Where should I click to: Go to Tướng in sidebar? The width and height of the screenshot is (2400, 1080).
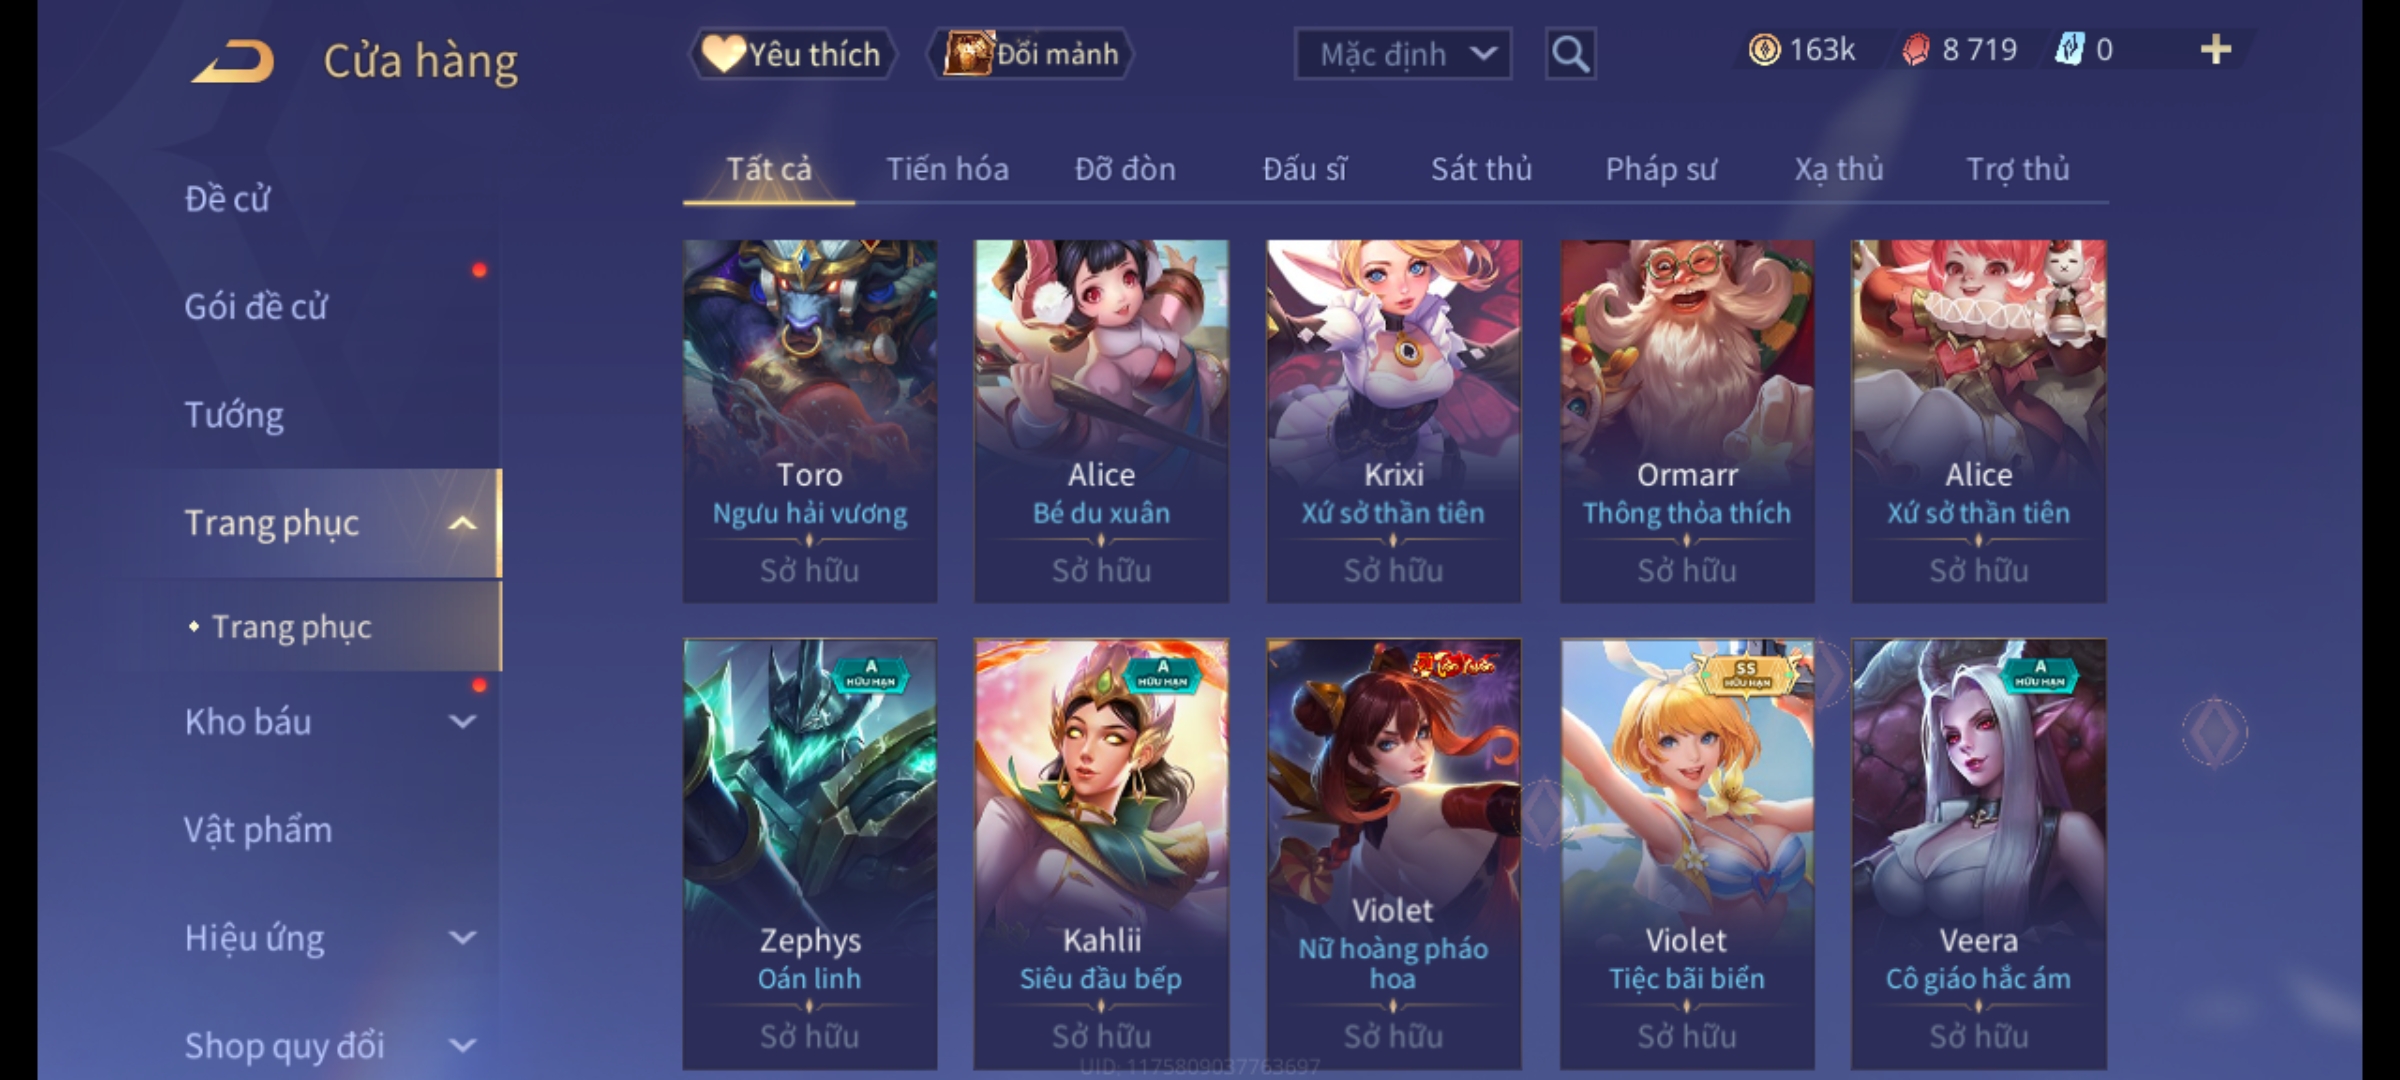(234, 415)
